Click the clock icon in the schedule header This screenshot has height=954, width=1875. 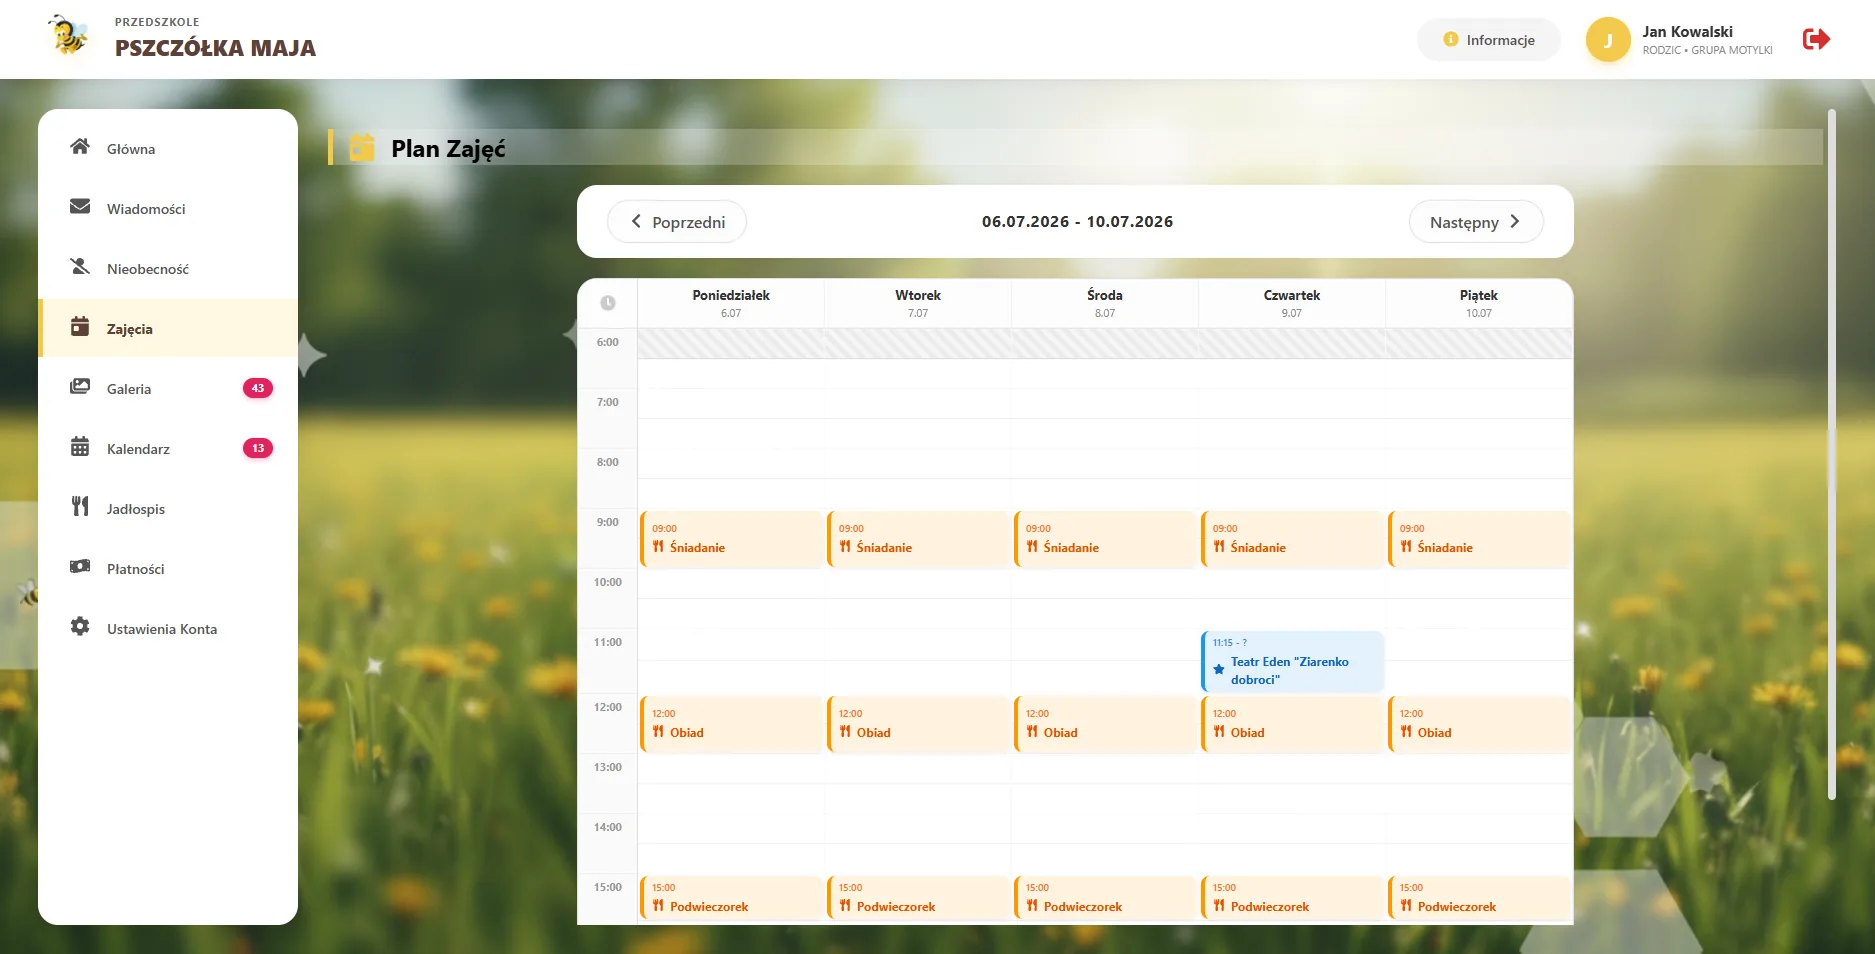608,303
